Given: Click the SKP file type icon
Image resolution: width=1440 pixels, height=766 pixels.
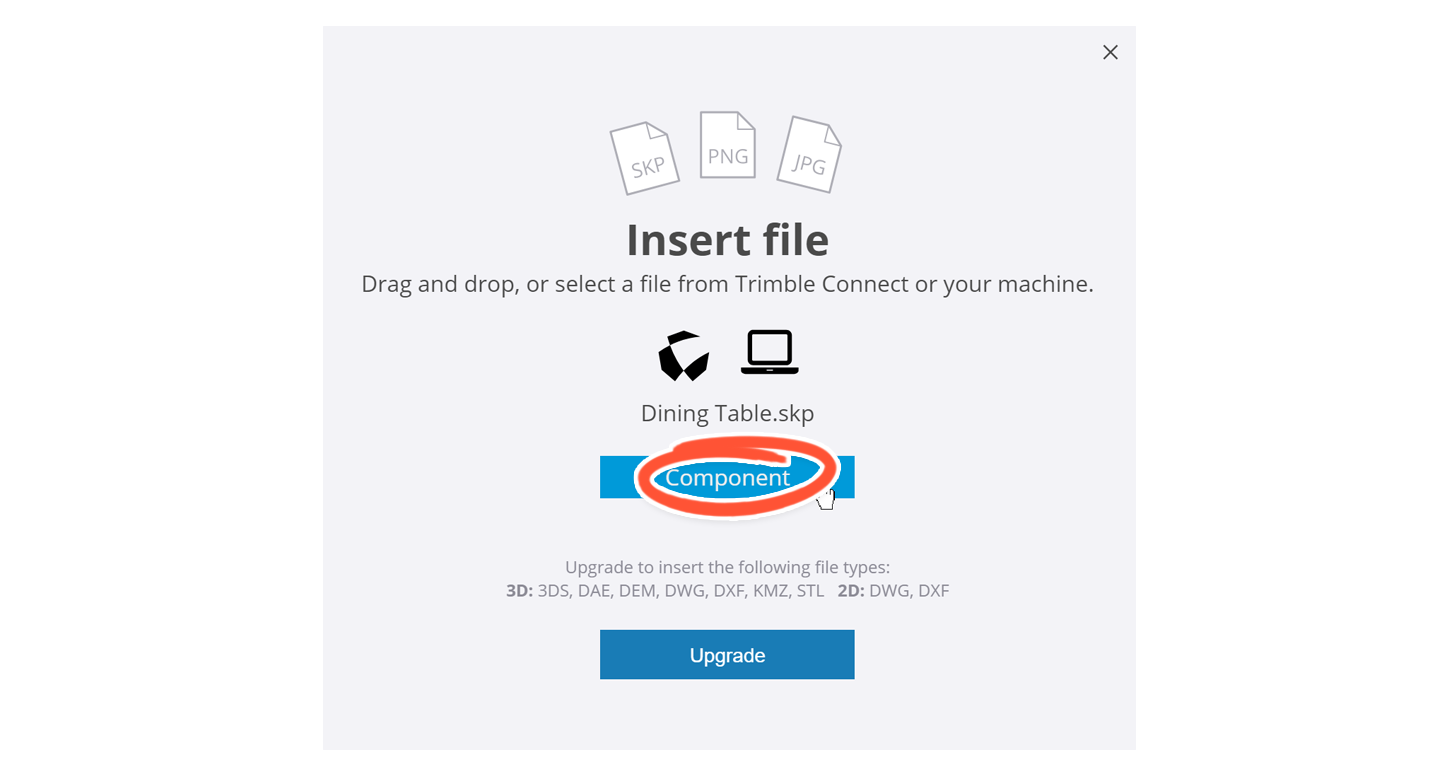Looking at the screenshot, I should (x=645, y=158).
